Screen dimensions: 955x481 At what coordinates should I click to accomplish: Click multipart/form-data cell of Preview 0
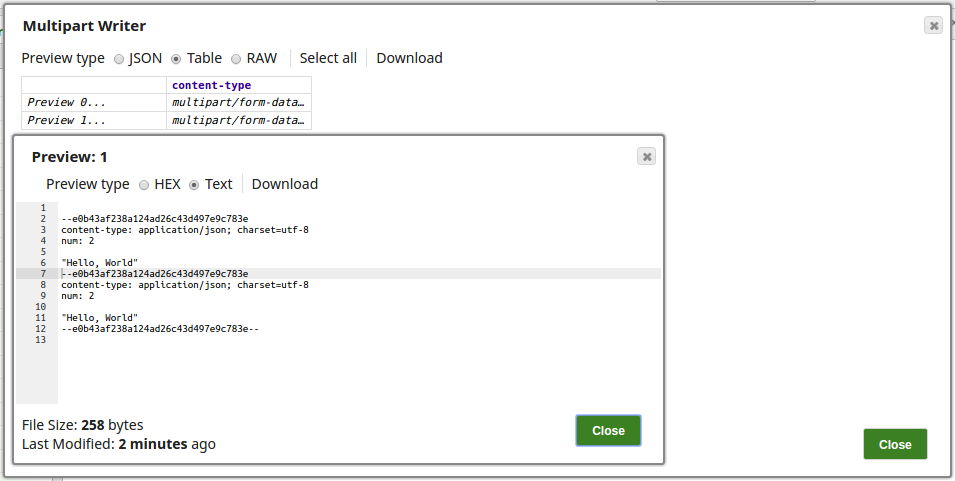coord(238,103)
